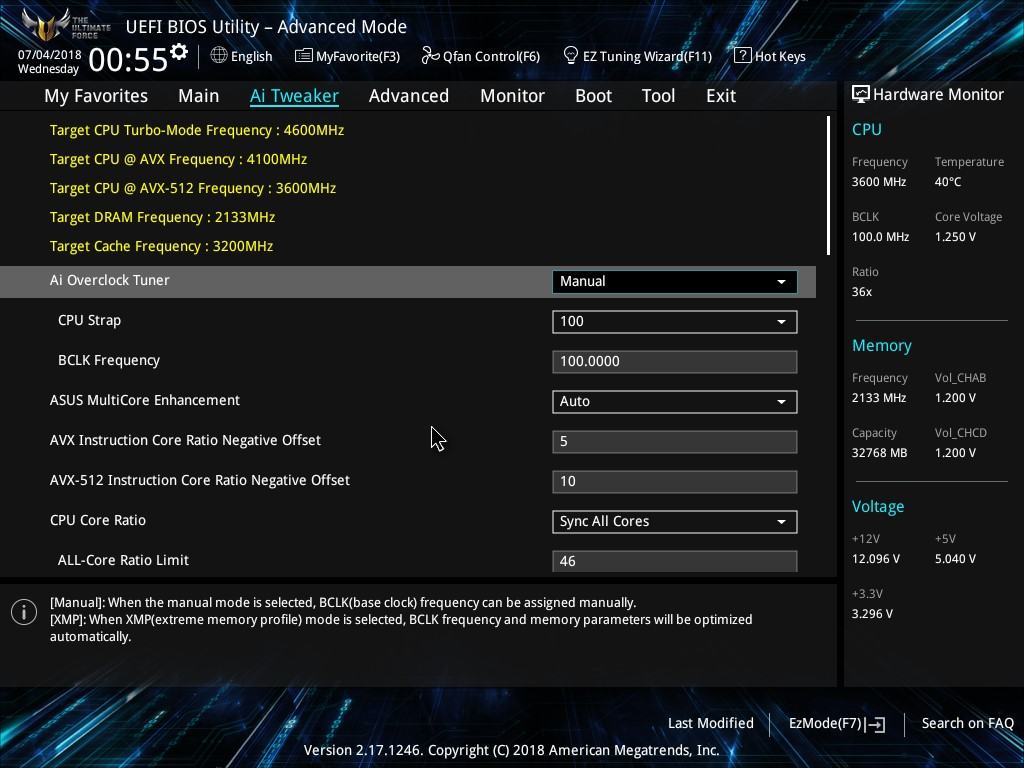Click Target Cache Frequency : 3200MHz text
1024x768 pixels.
click(x=161, y=246)
